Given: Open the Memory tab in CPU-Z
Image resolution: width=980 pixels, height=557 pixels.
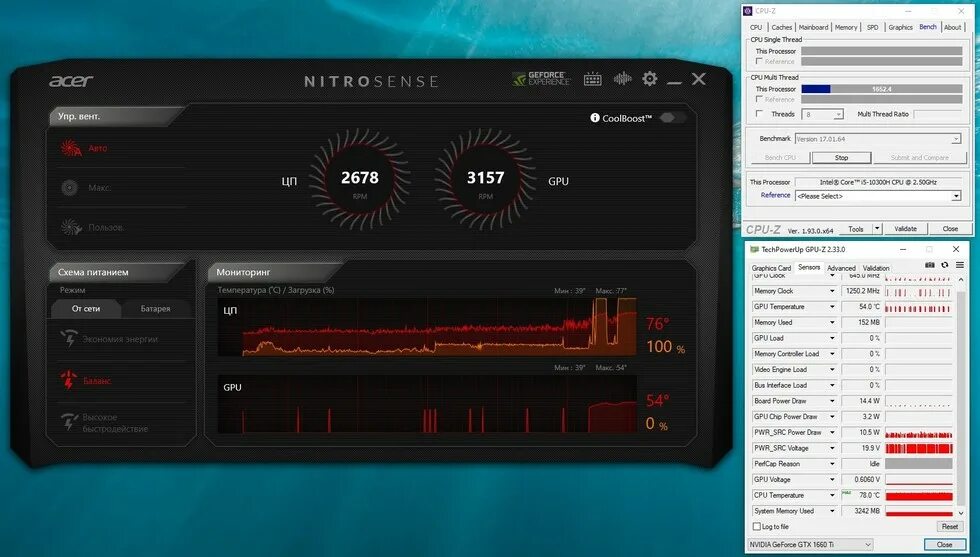Looking at the screenshot, I should click(846, 28).
